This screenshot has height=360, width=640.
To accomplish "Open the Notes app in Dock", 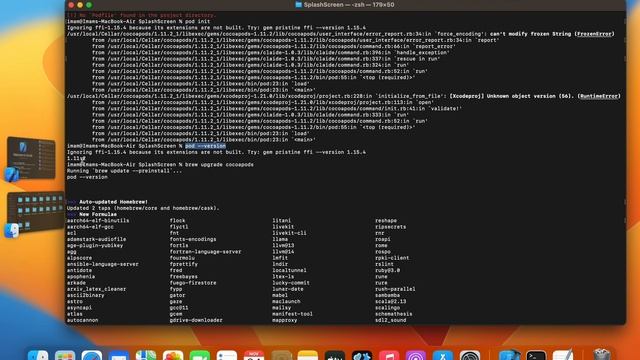I will 308,354.
